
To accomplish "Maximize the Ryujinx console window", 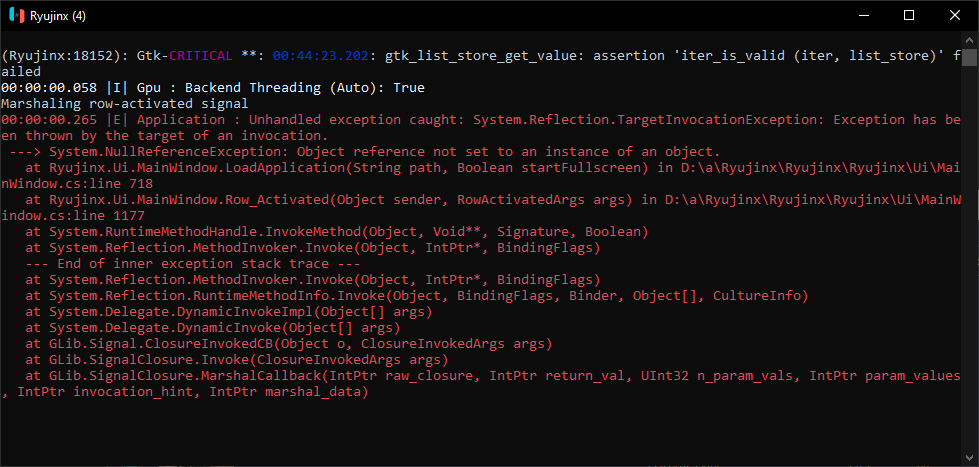I will (909, 15).
